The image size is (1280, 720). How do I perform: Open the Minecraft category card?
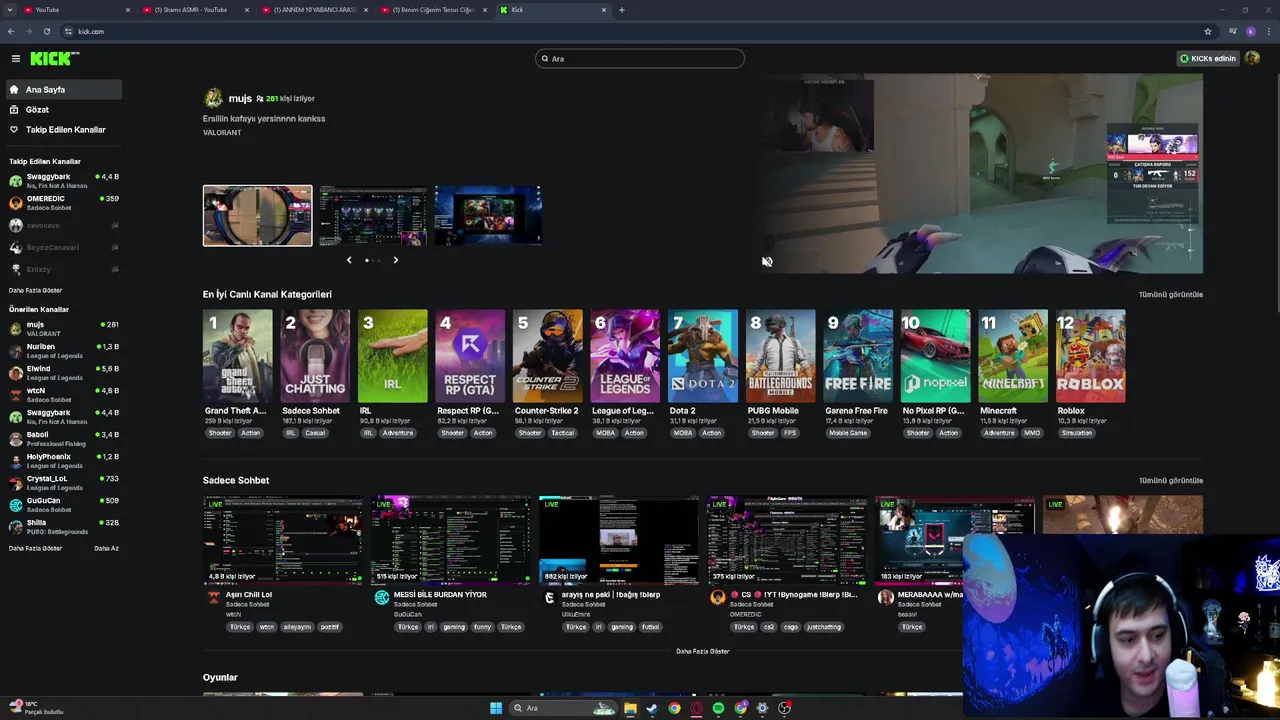coord(1013,356)
